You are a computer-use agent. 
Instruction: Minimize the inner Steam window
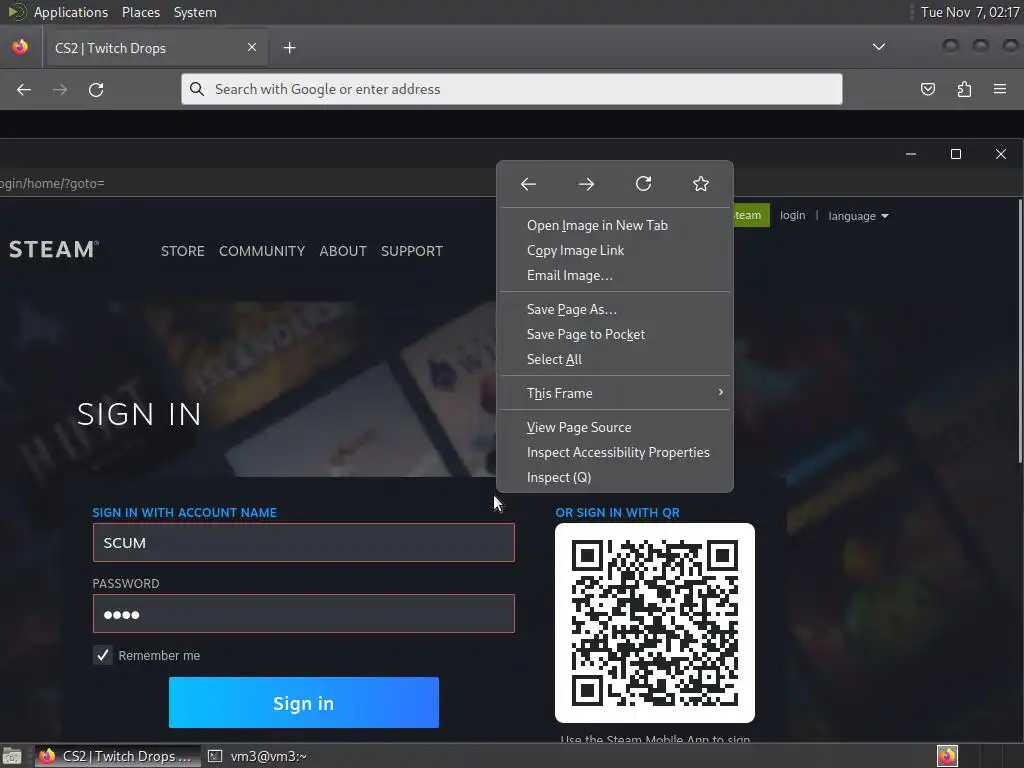point(911,154)
